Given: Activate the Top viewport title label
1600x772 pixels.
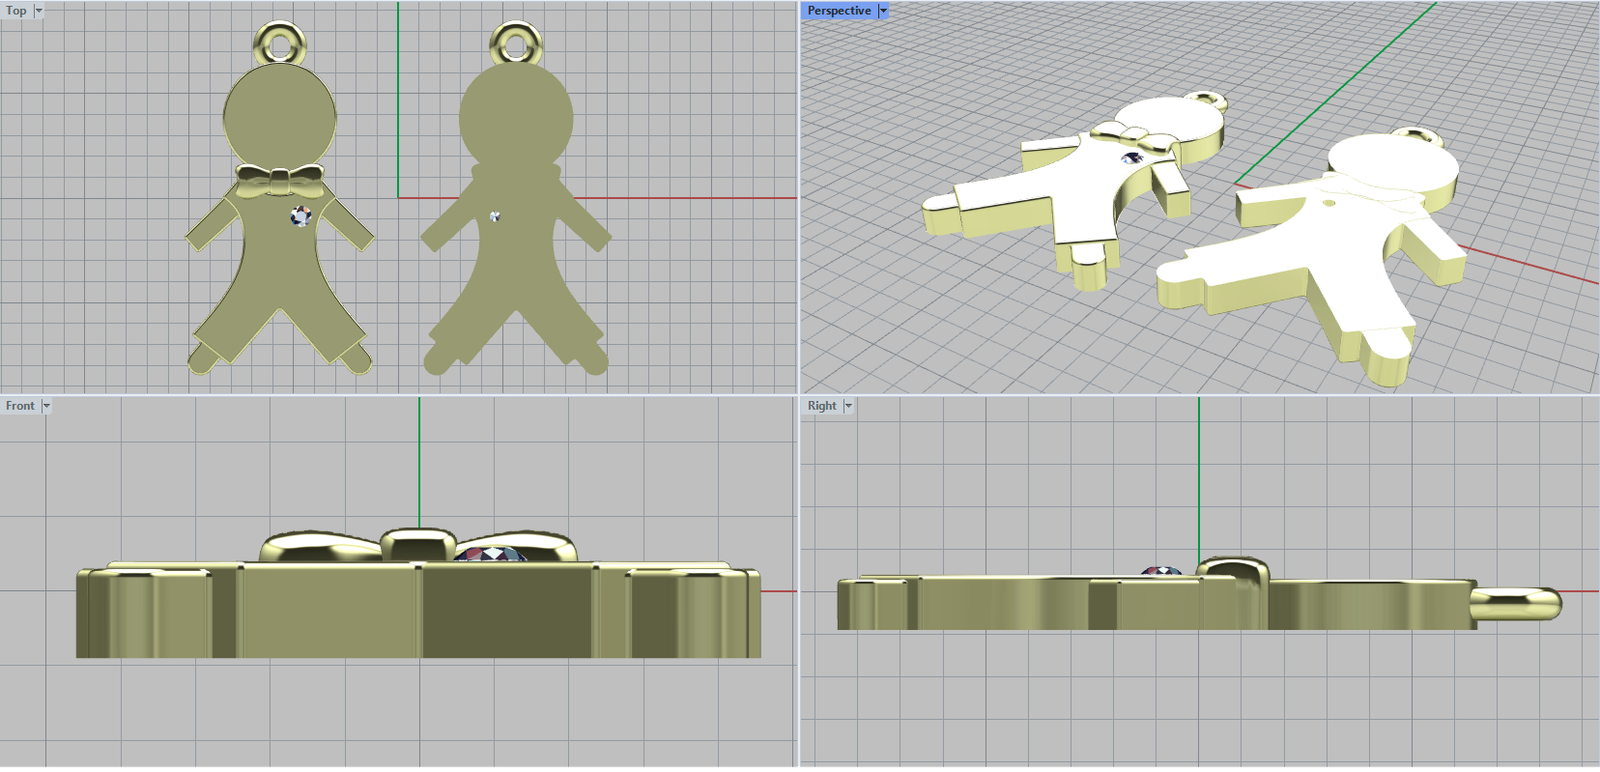Looking at the screenshot, I should [x=16, y=11].
